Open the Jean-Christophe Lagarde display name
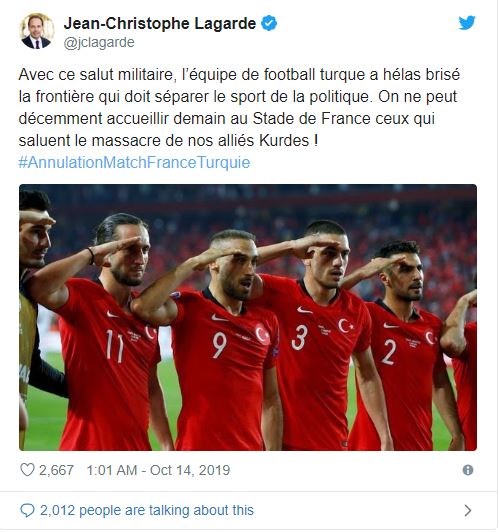 click(160, 24)
